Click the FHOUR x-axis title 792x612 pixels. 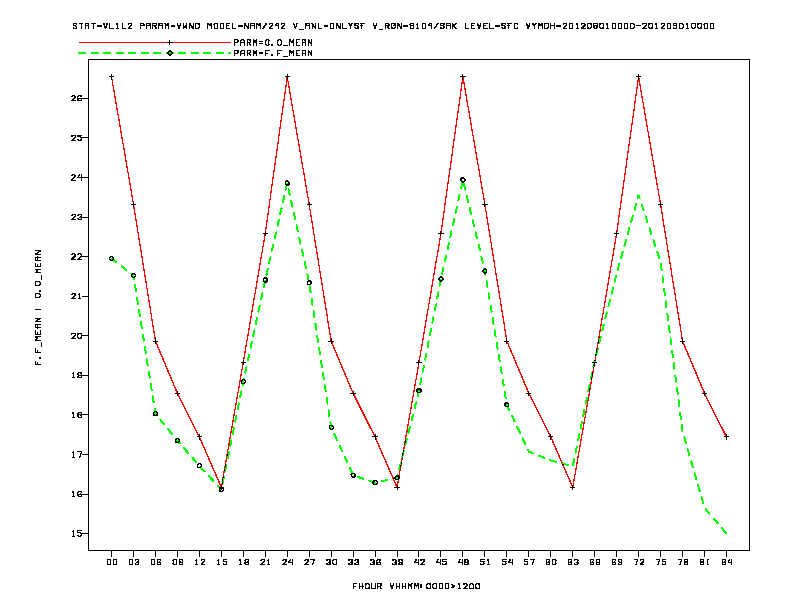[416, 586]
